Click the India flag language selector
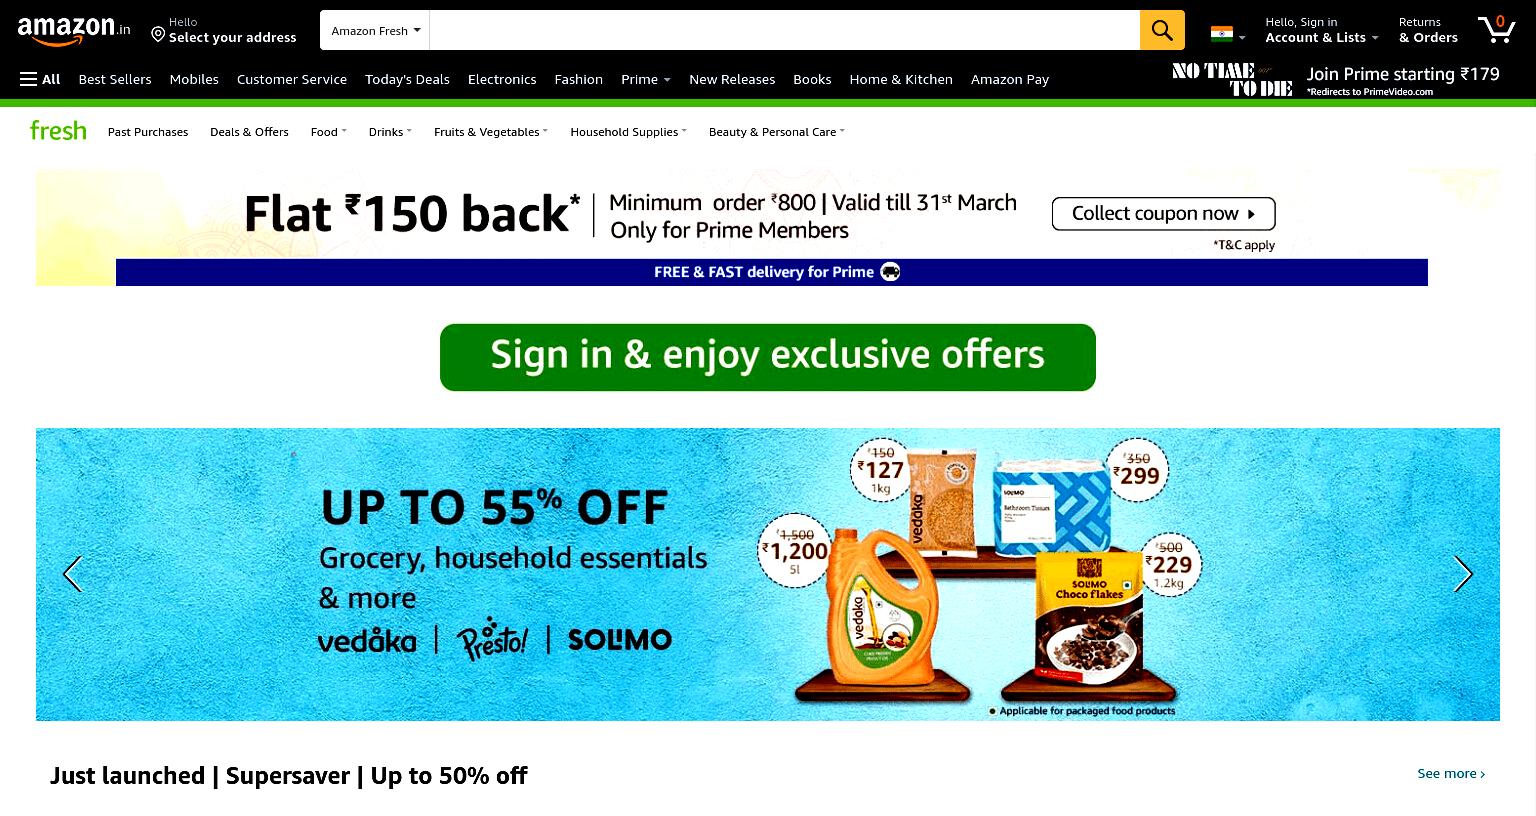This screenshot has width=1536, height=816. (x=1228, y=35)
